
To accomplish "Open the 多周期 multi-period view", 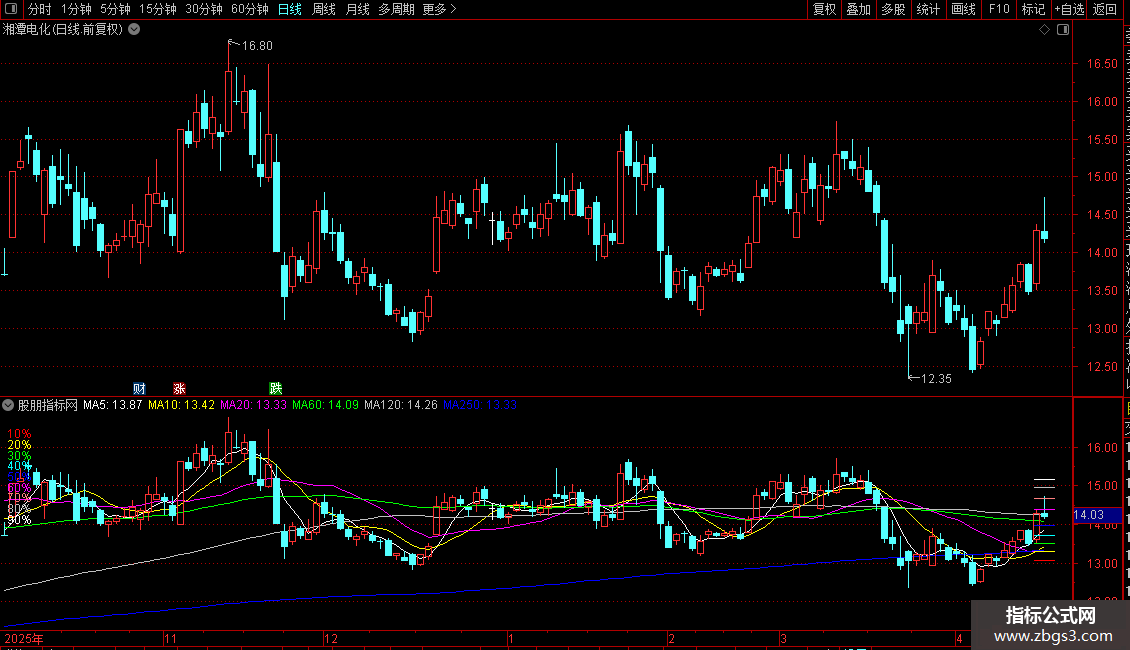I will pos(396,9).
